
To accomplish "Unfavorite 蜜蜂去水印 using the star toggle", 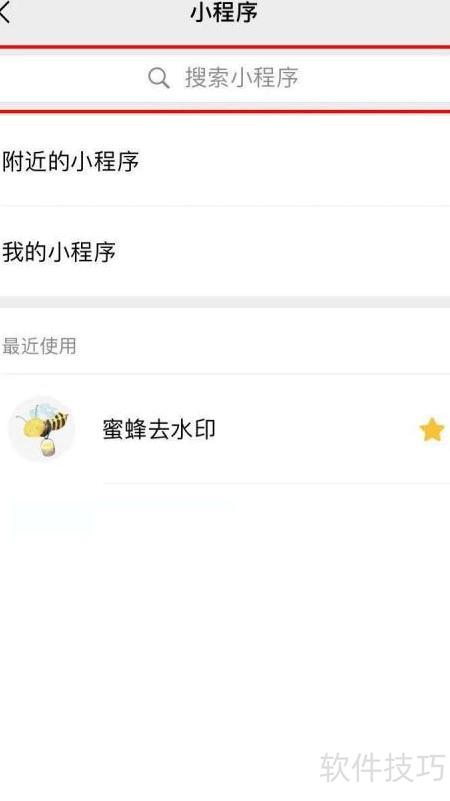I will click(432, 429).
